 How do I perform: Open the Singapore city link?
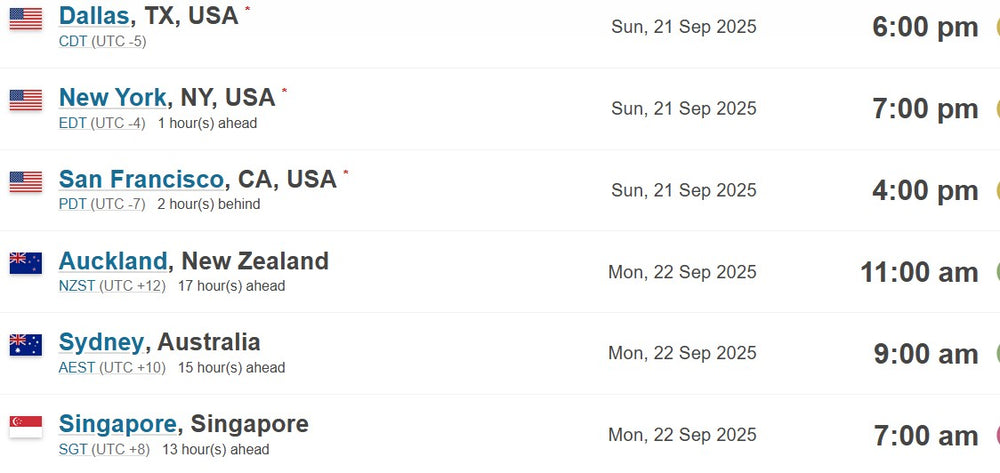(x=117, y=424)
